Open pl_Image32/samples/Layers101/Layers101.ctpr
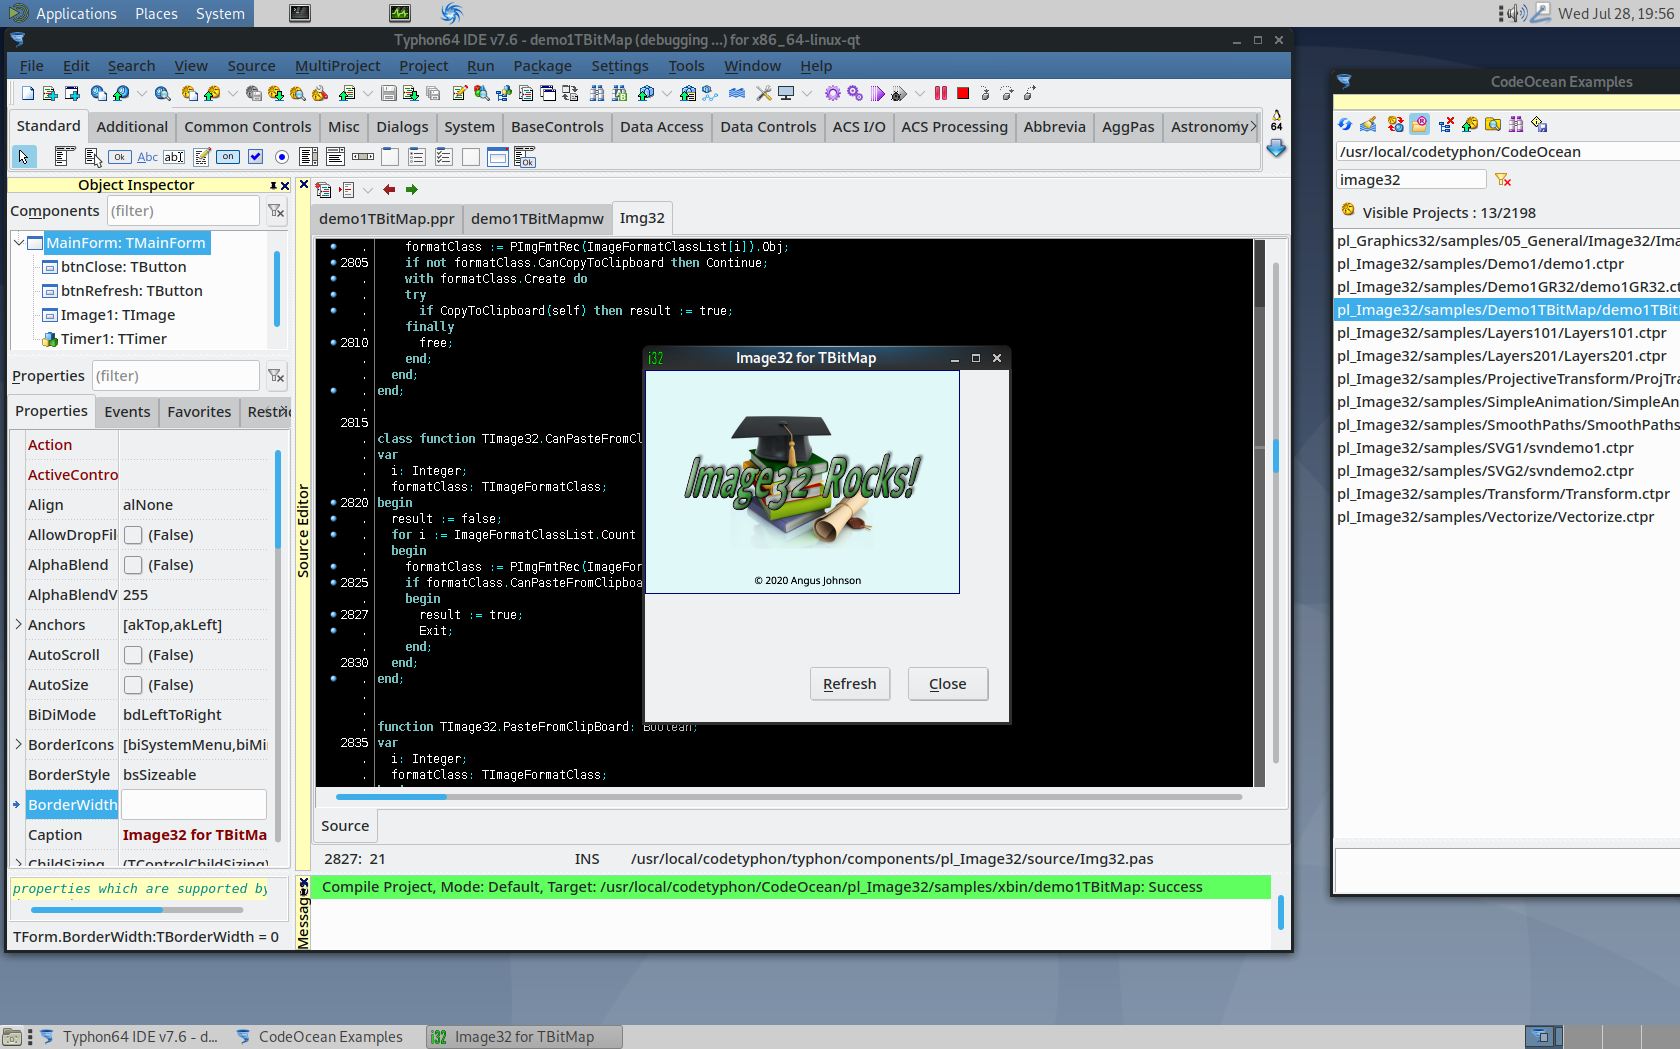The width and height of the screenshot is (1680, 1049). 1501,333
